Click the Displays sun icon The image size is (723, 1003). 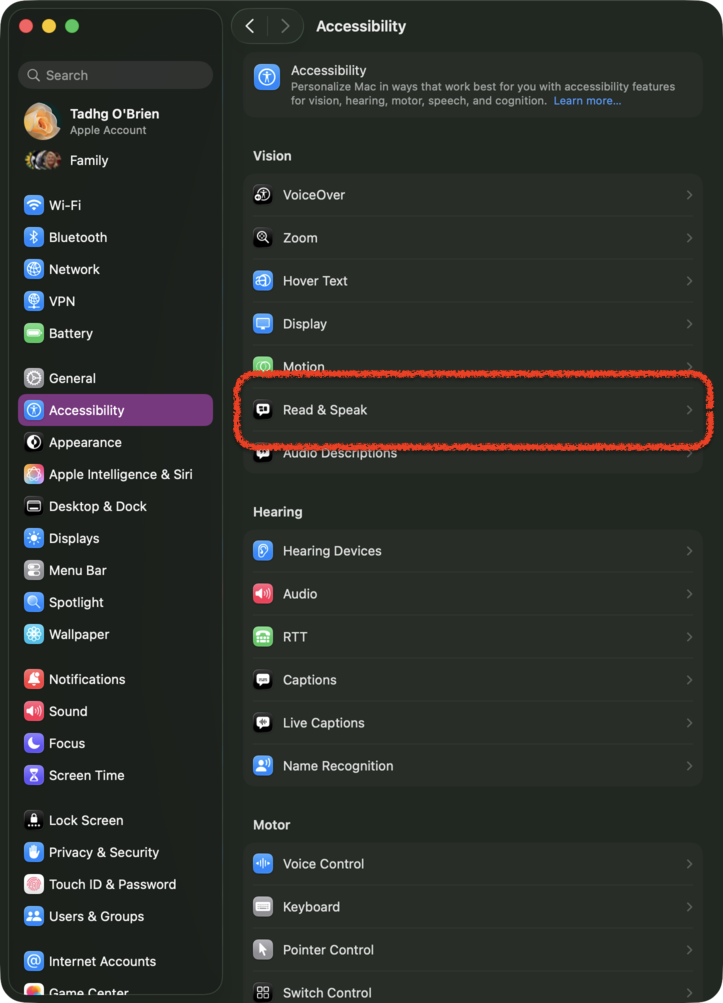(x=34, y=538)
